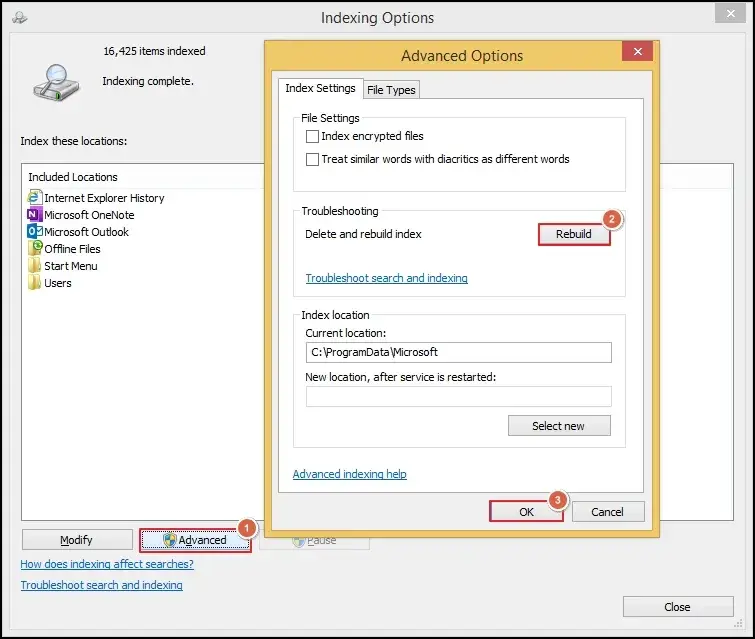Click the Microsoft Outlook icon
This screenshot has height=639, width=755.
(x=35, y=232)
